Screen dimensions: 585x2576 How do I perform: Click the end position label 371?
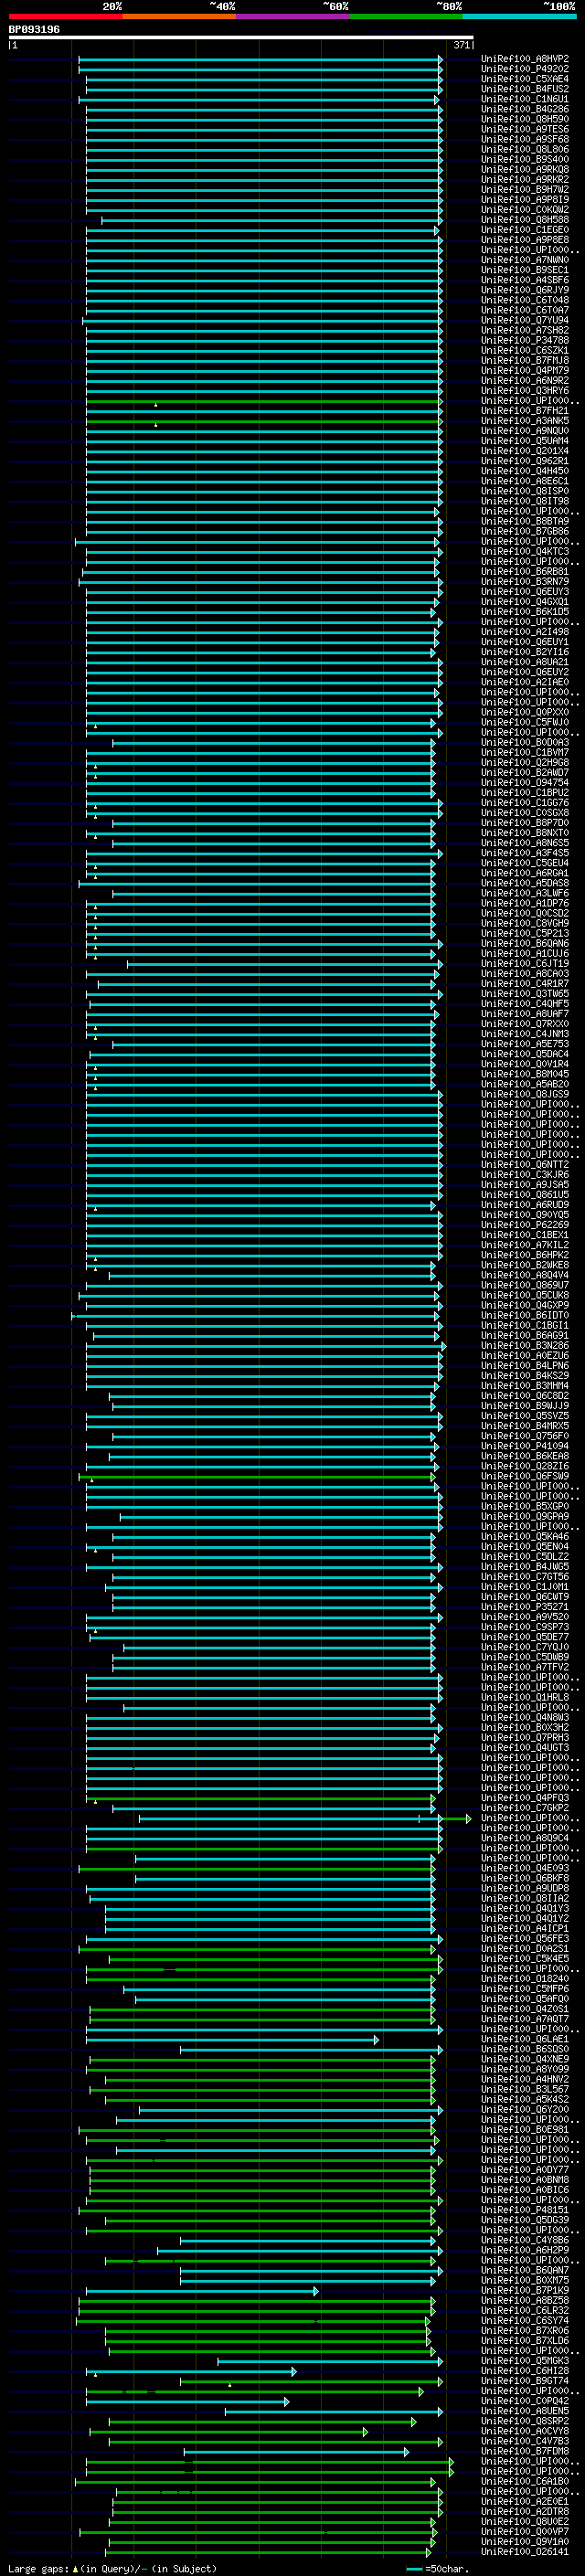462,46
